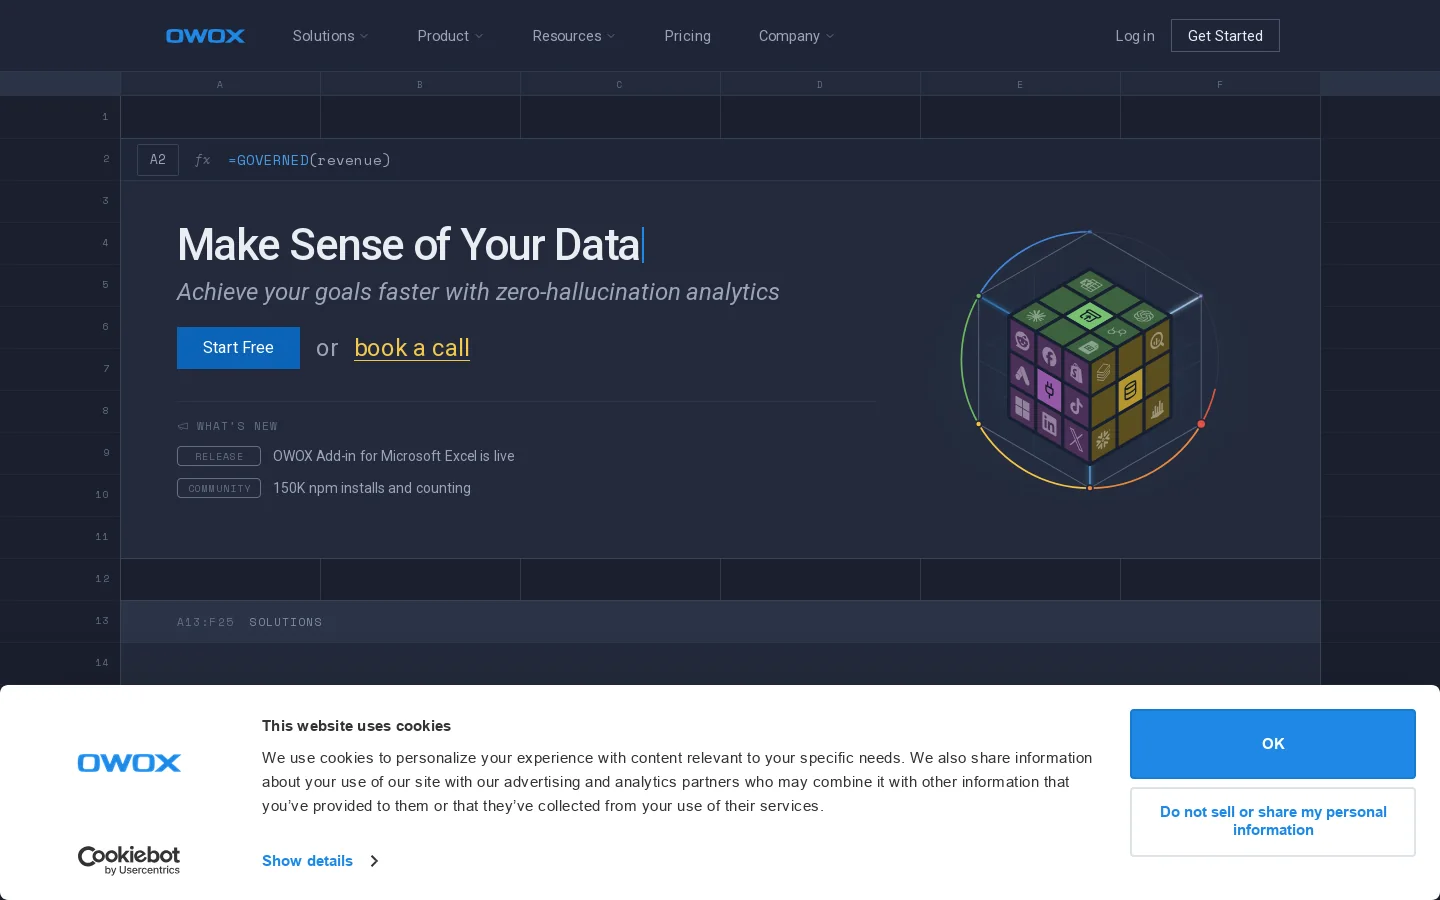
Task: Open the Pricing page
Action: tap(687, 36)
